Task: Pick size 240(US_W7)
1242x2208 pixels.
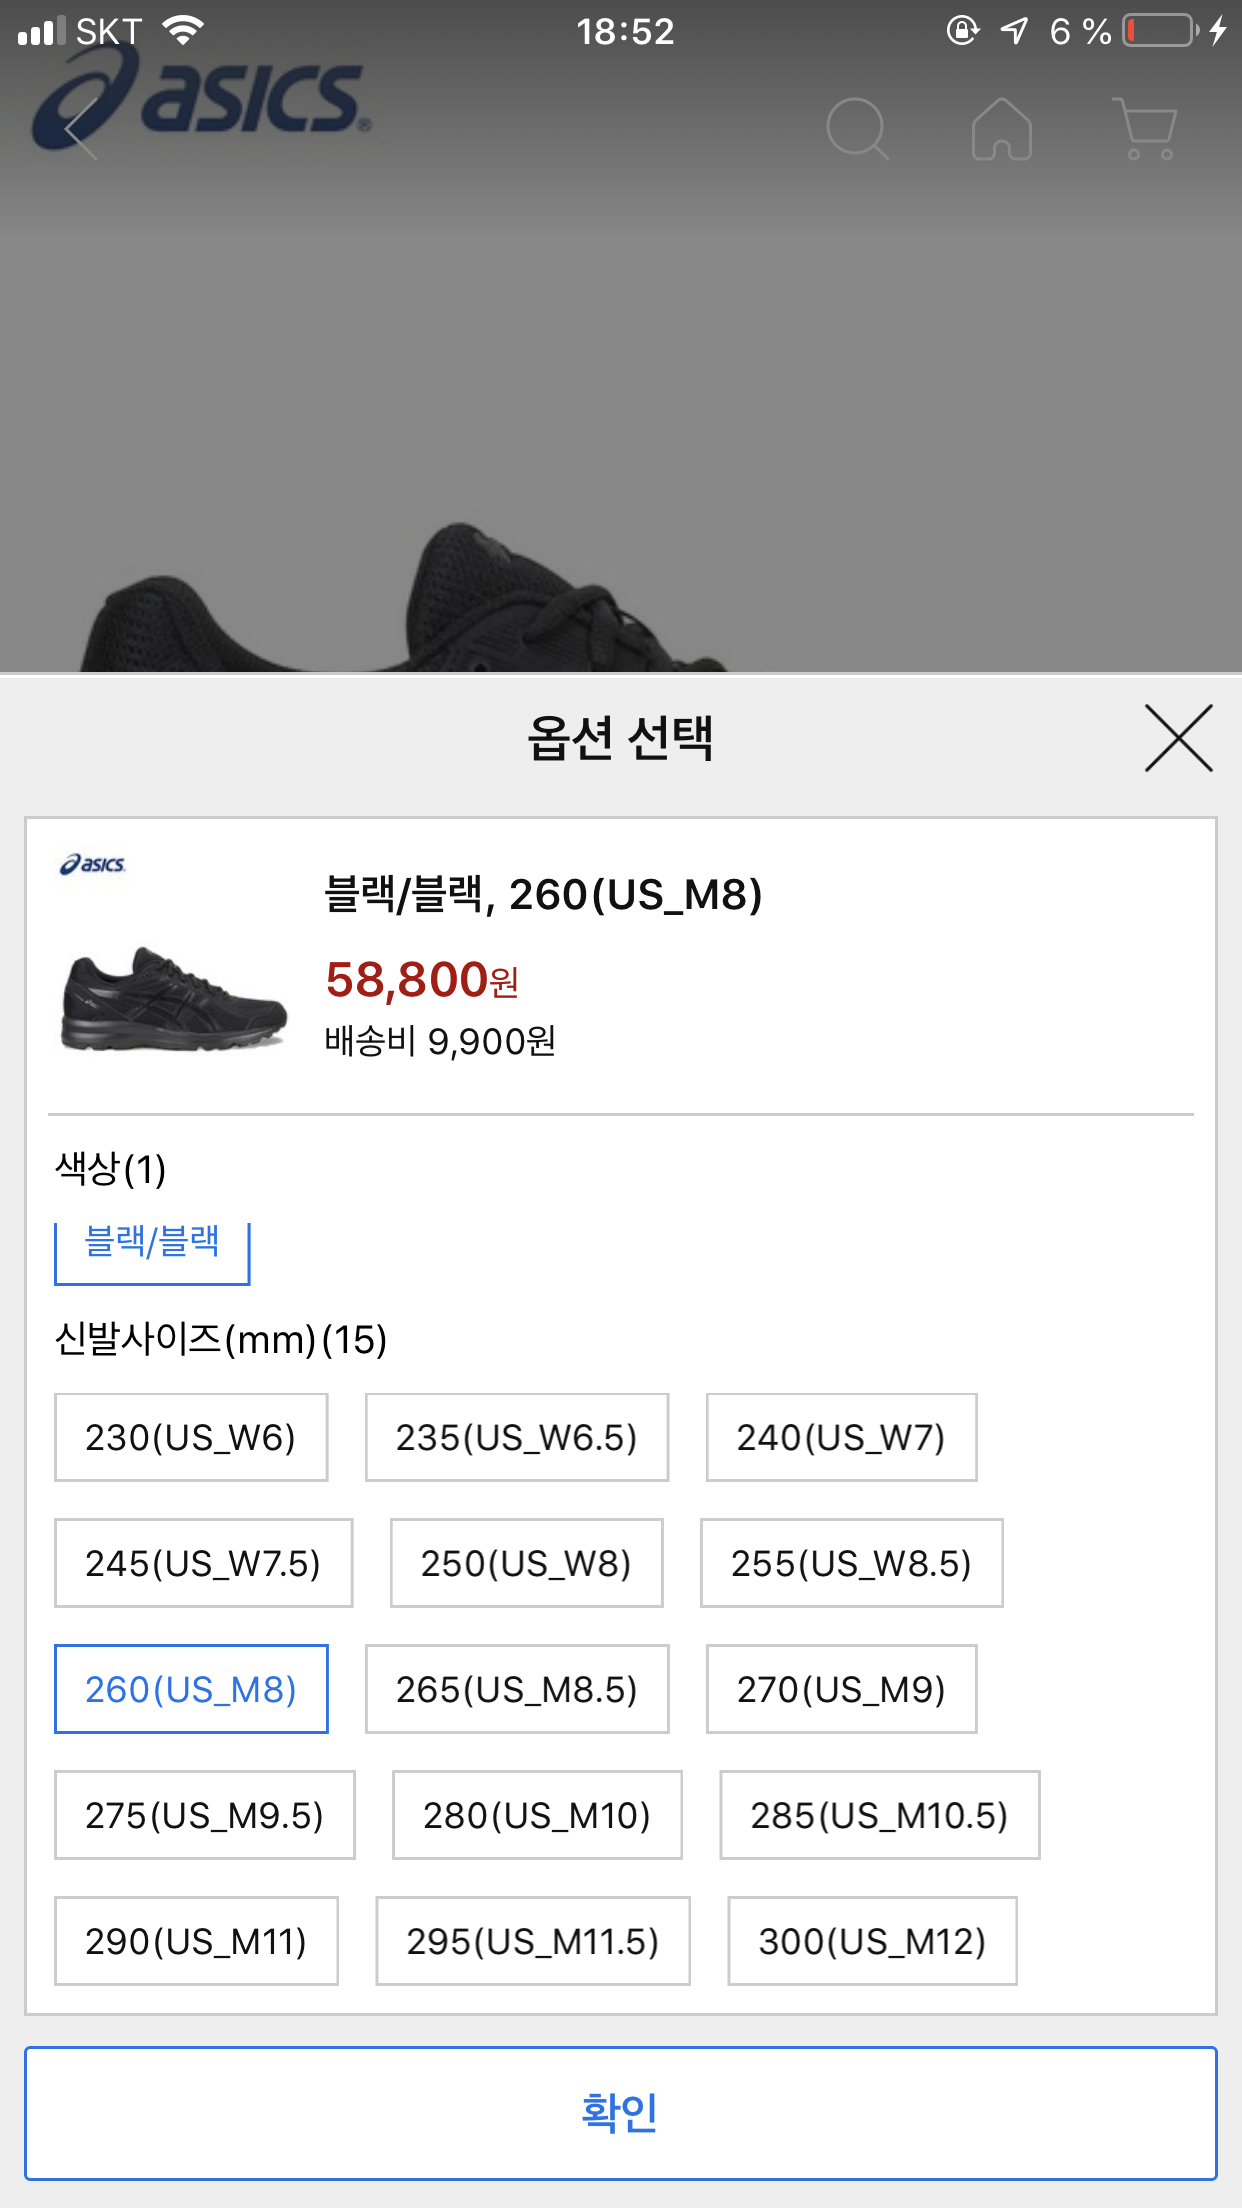Action: (x=841, y=1437)
